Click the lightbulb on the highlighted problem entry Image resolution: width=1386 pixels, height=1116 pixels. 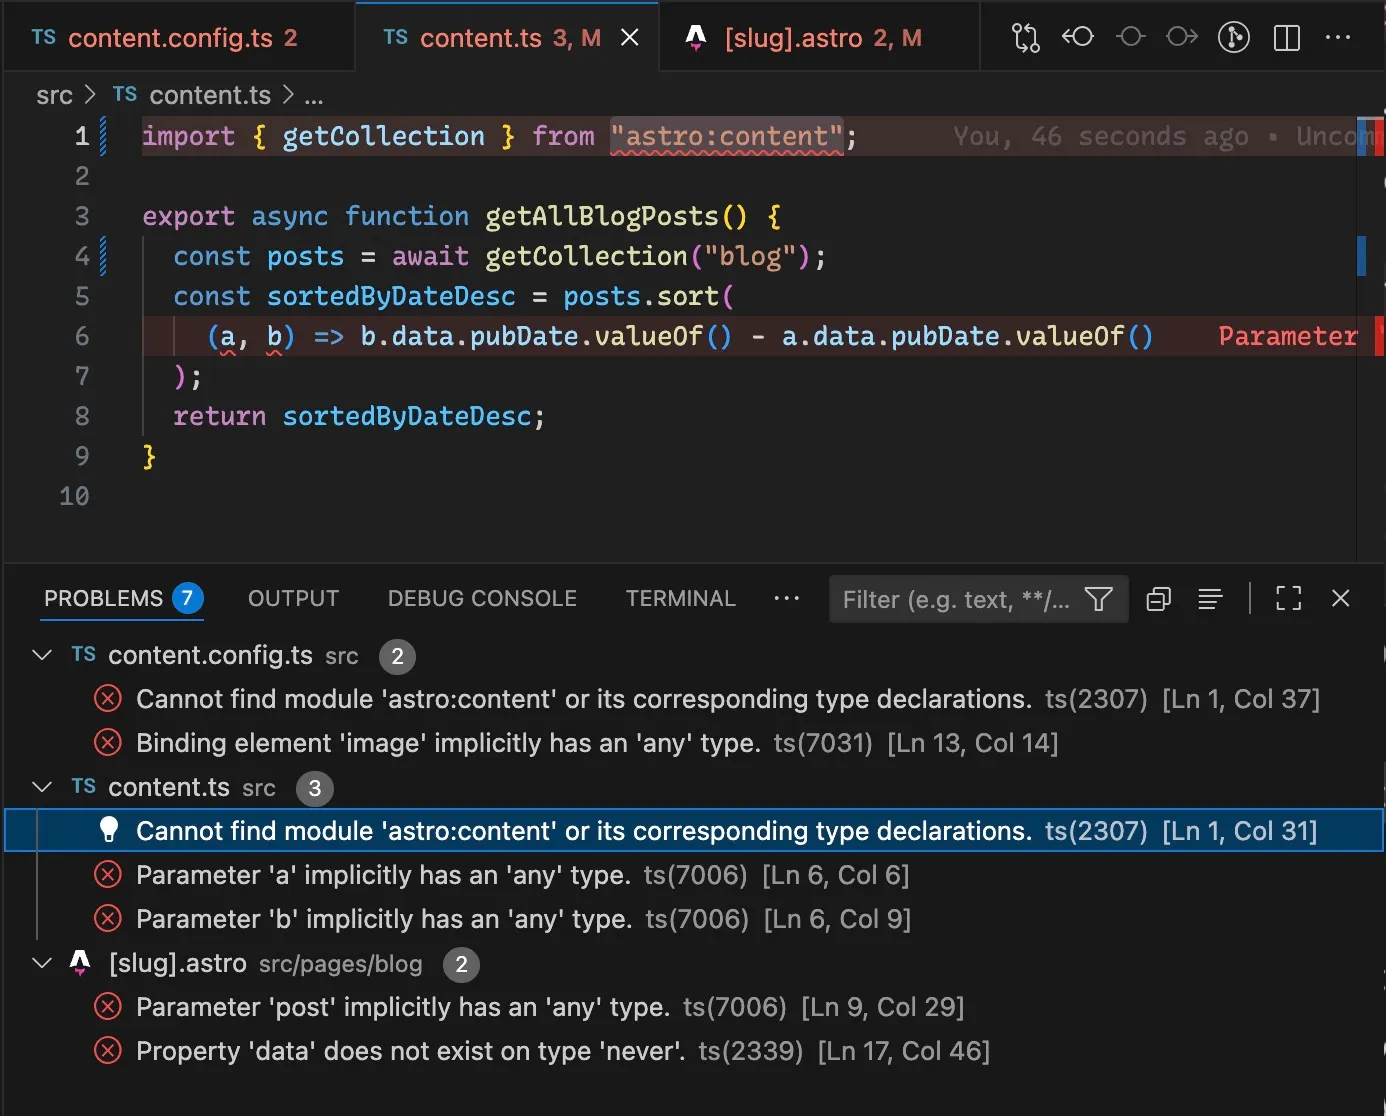108,830
